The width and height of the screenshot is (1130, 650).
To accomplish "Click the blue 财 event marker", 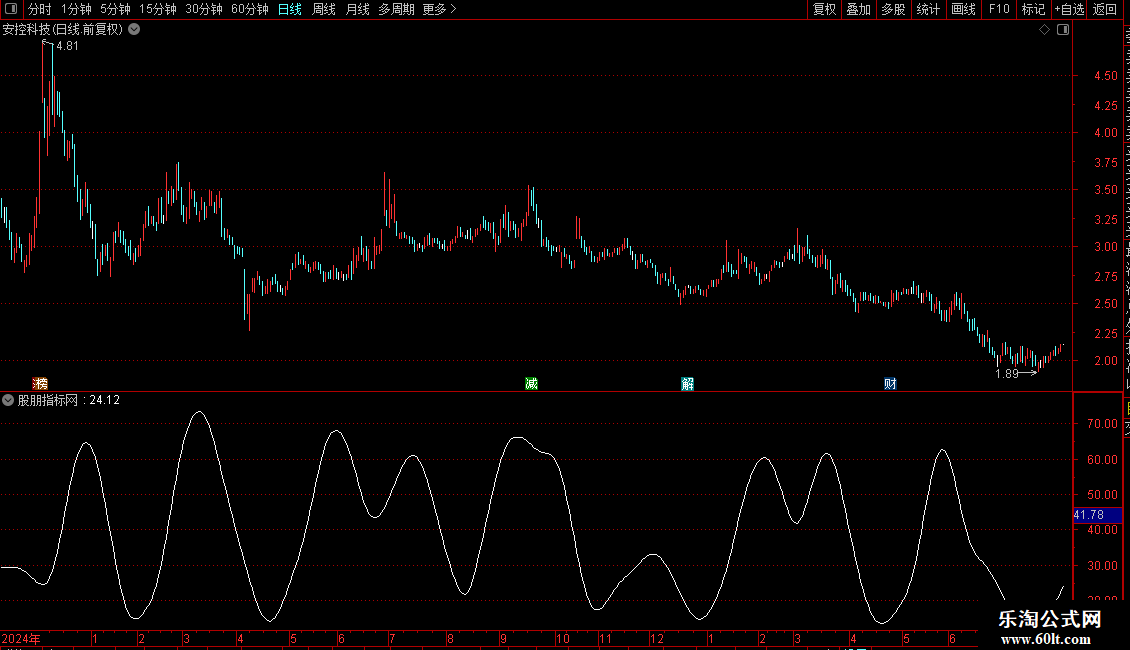I will click(891, 383).
